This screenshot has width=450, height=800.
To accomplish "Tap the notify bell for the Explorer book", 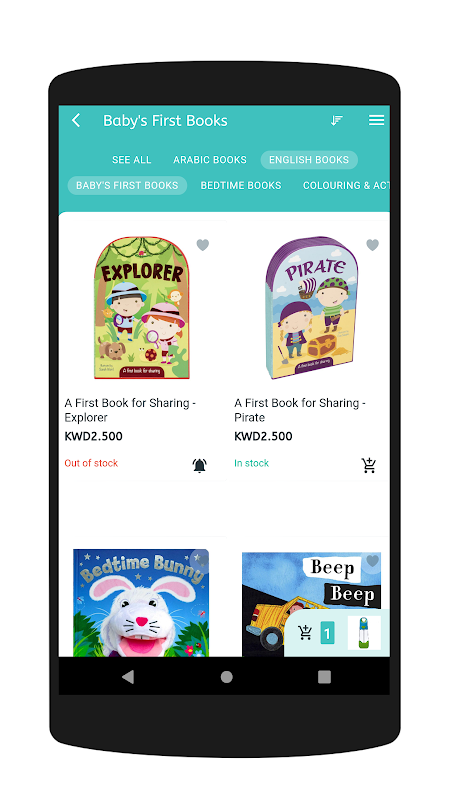I will coord(199,465).
